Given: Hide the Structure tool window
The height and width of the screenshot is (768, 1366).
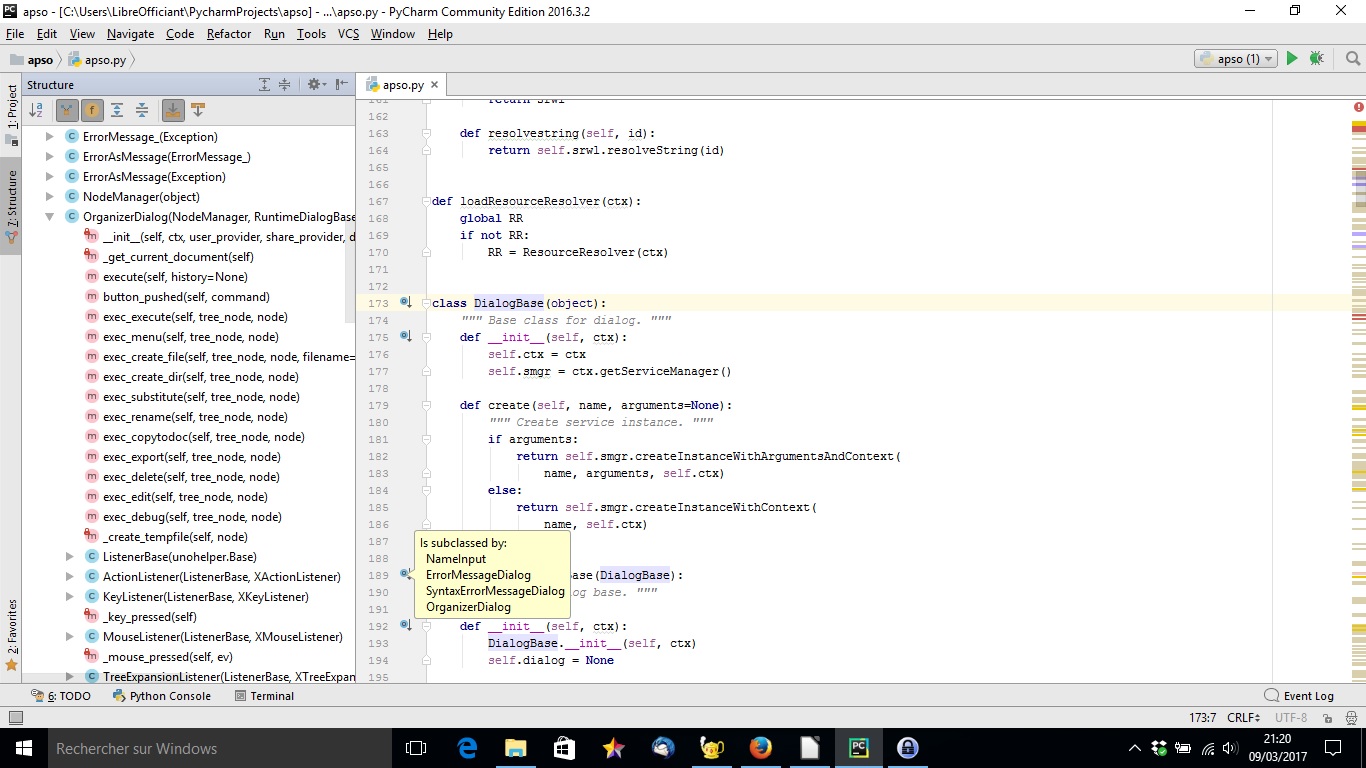Looking at the screenshot, I should pyautogui.click(x=342, y=85).
